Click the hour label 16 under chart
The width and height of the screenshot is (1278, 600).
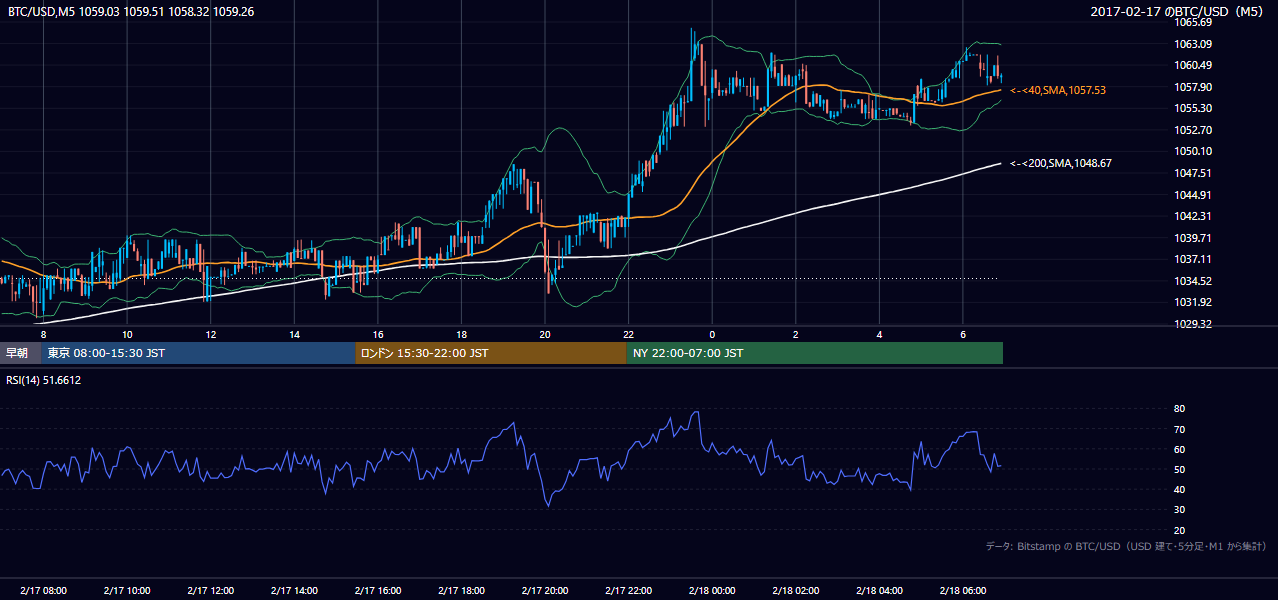point(378,334)
